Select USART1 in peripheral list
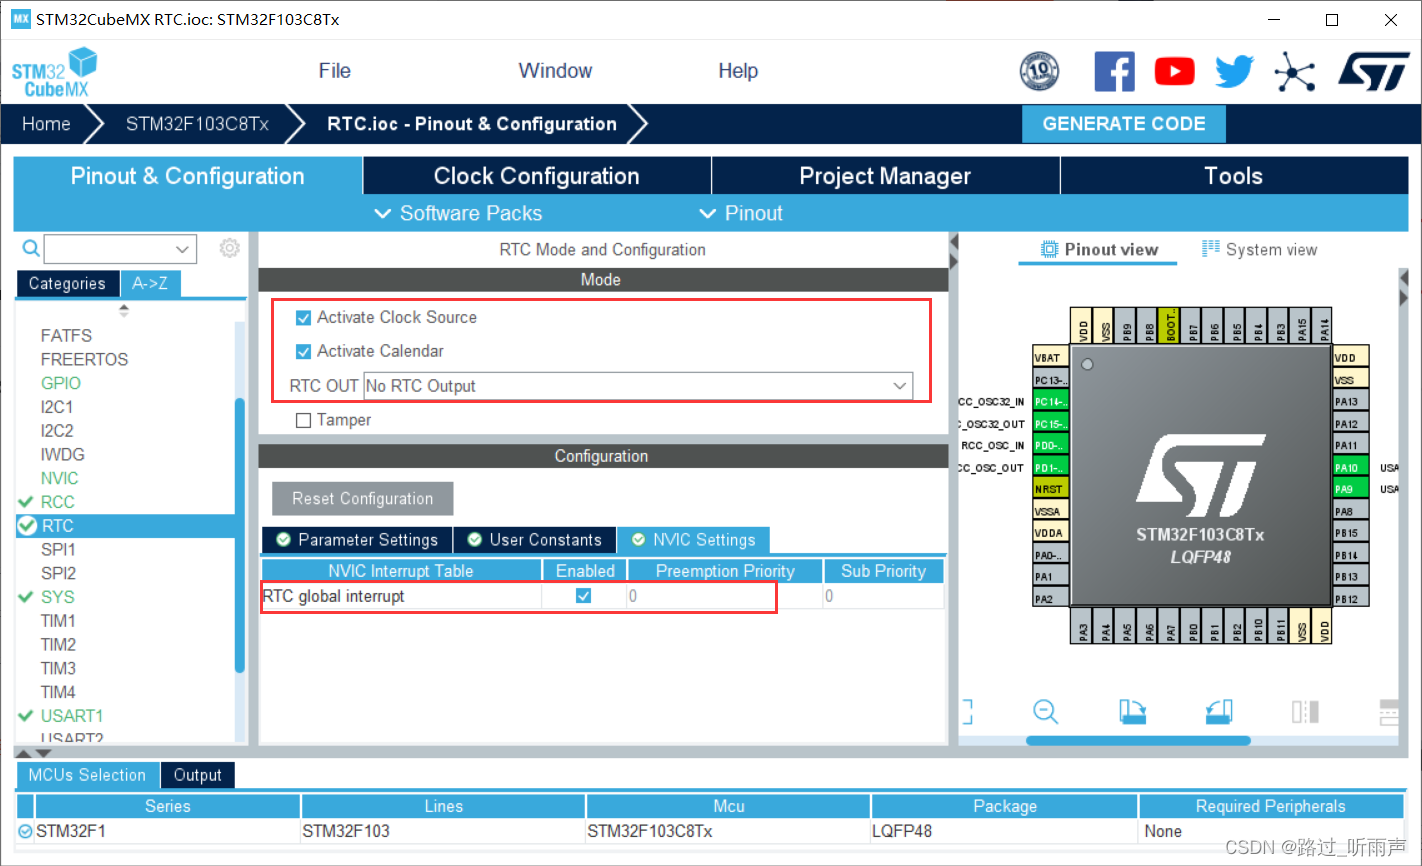Viewport: 1422px width, 866px height. (71, 716)
